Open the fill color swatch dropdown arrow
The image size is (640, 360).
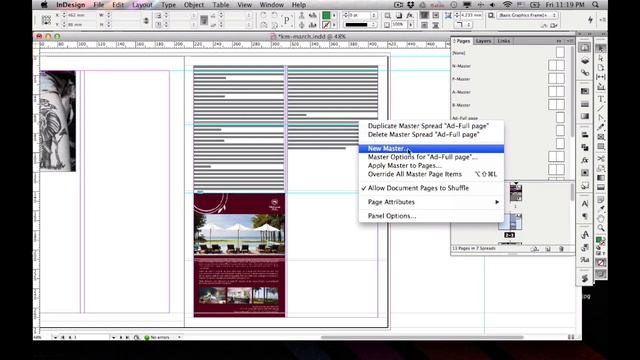(334, 15)
